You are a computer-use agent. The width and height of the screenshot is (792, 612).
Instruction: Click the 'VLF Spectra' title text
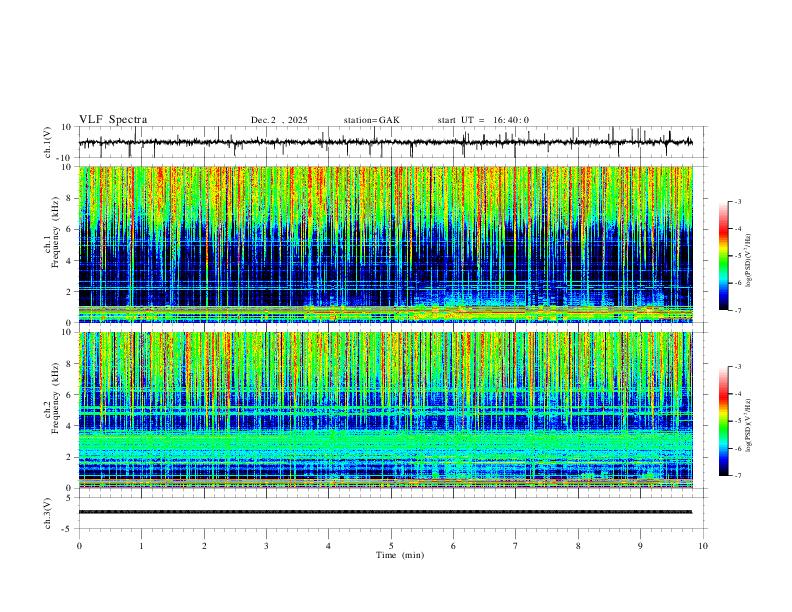tap(113, 120)
